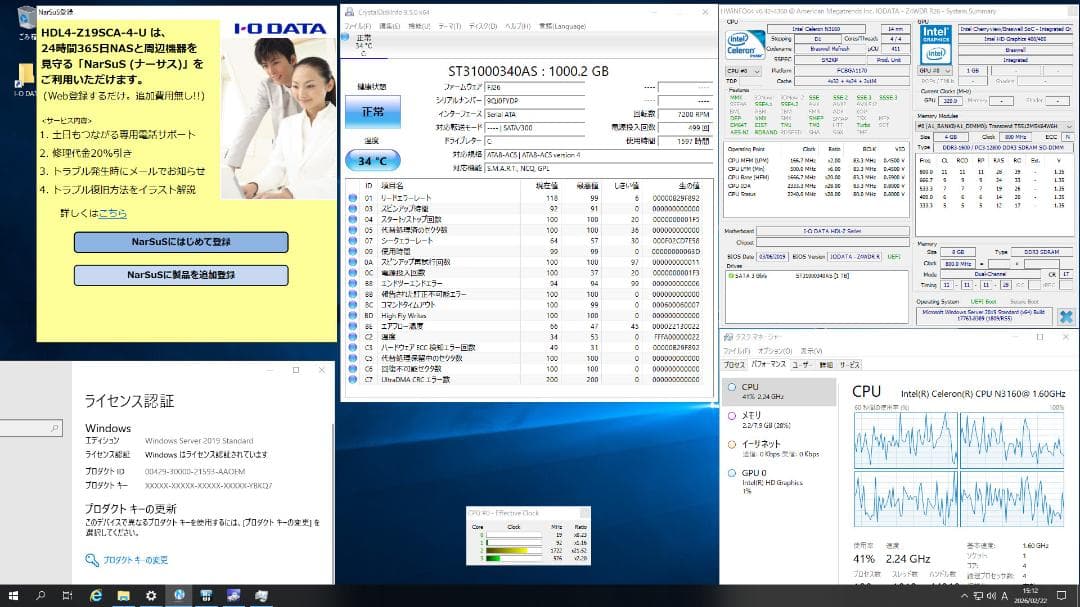The image size is (1080, 607).
Task: Open taskbar search magnifier
Action: [x=40, y=596]
